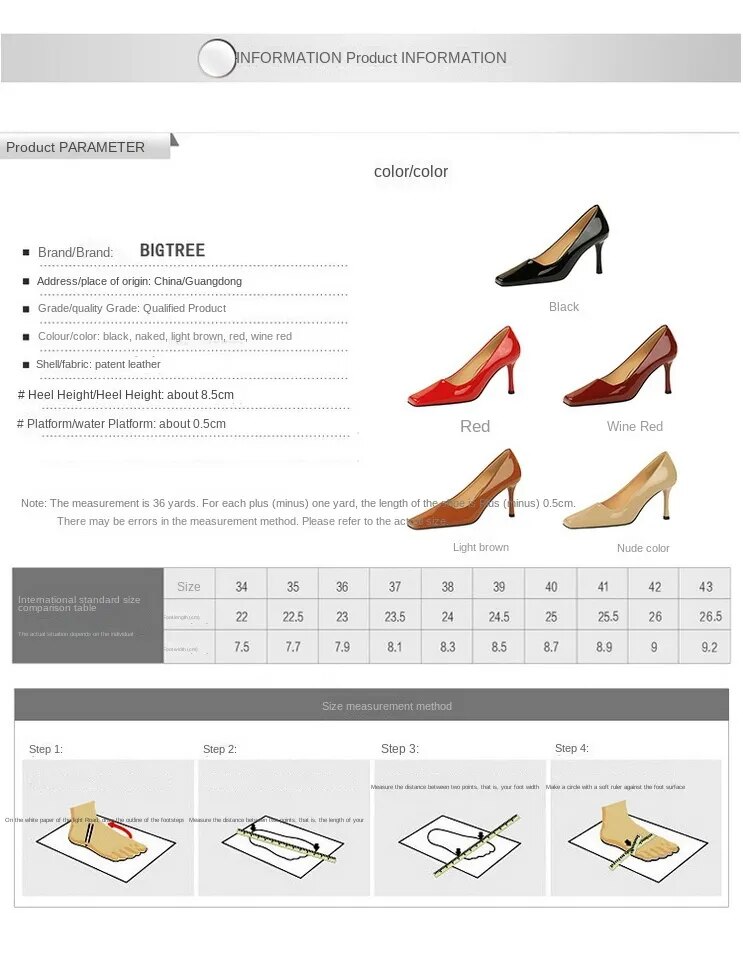Choose the wine red heel image
743x974 pixels.
[x=620, y=366]
